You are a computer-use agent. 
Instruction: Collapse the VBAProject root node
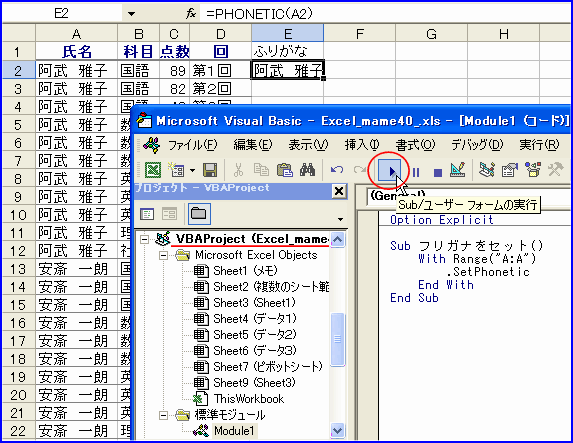tap(145, 240)
